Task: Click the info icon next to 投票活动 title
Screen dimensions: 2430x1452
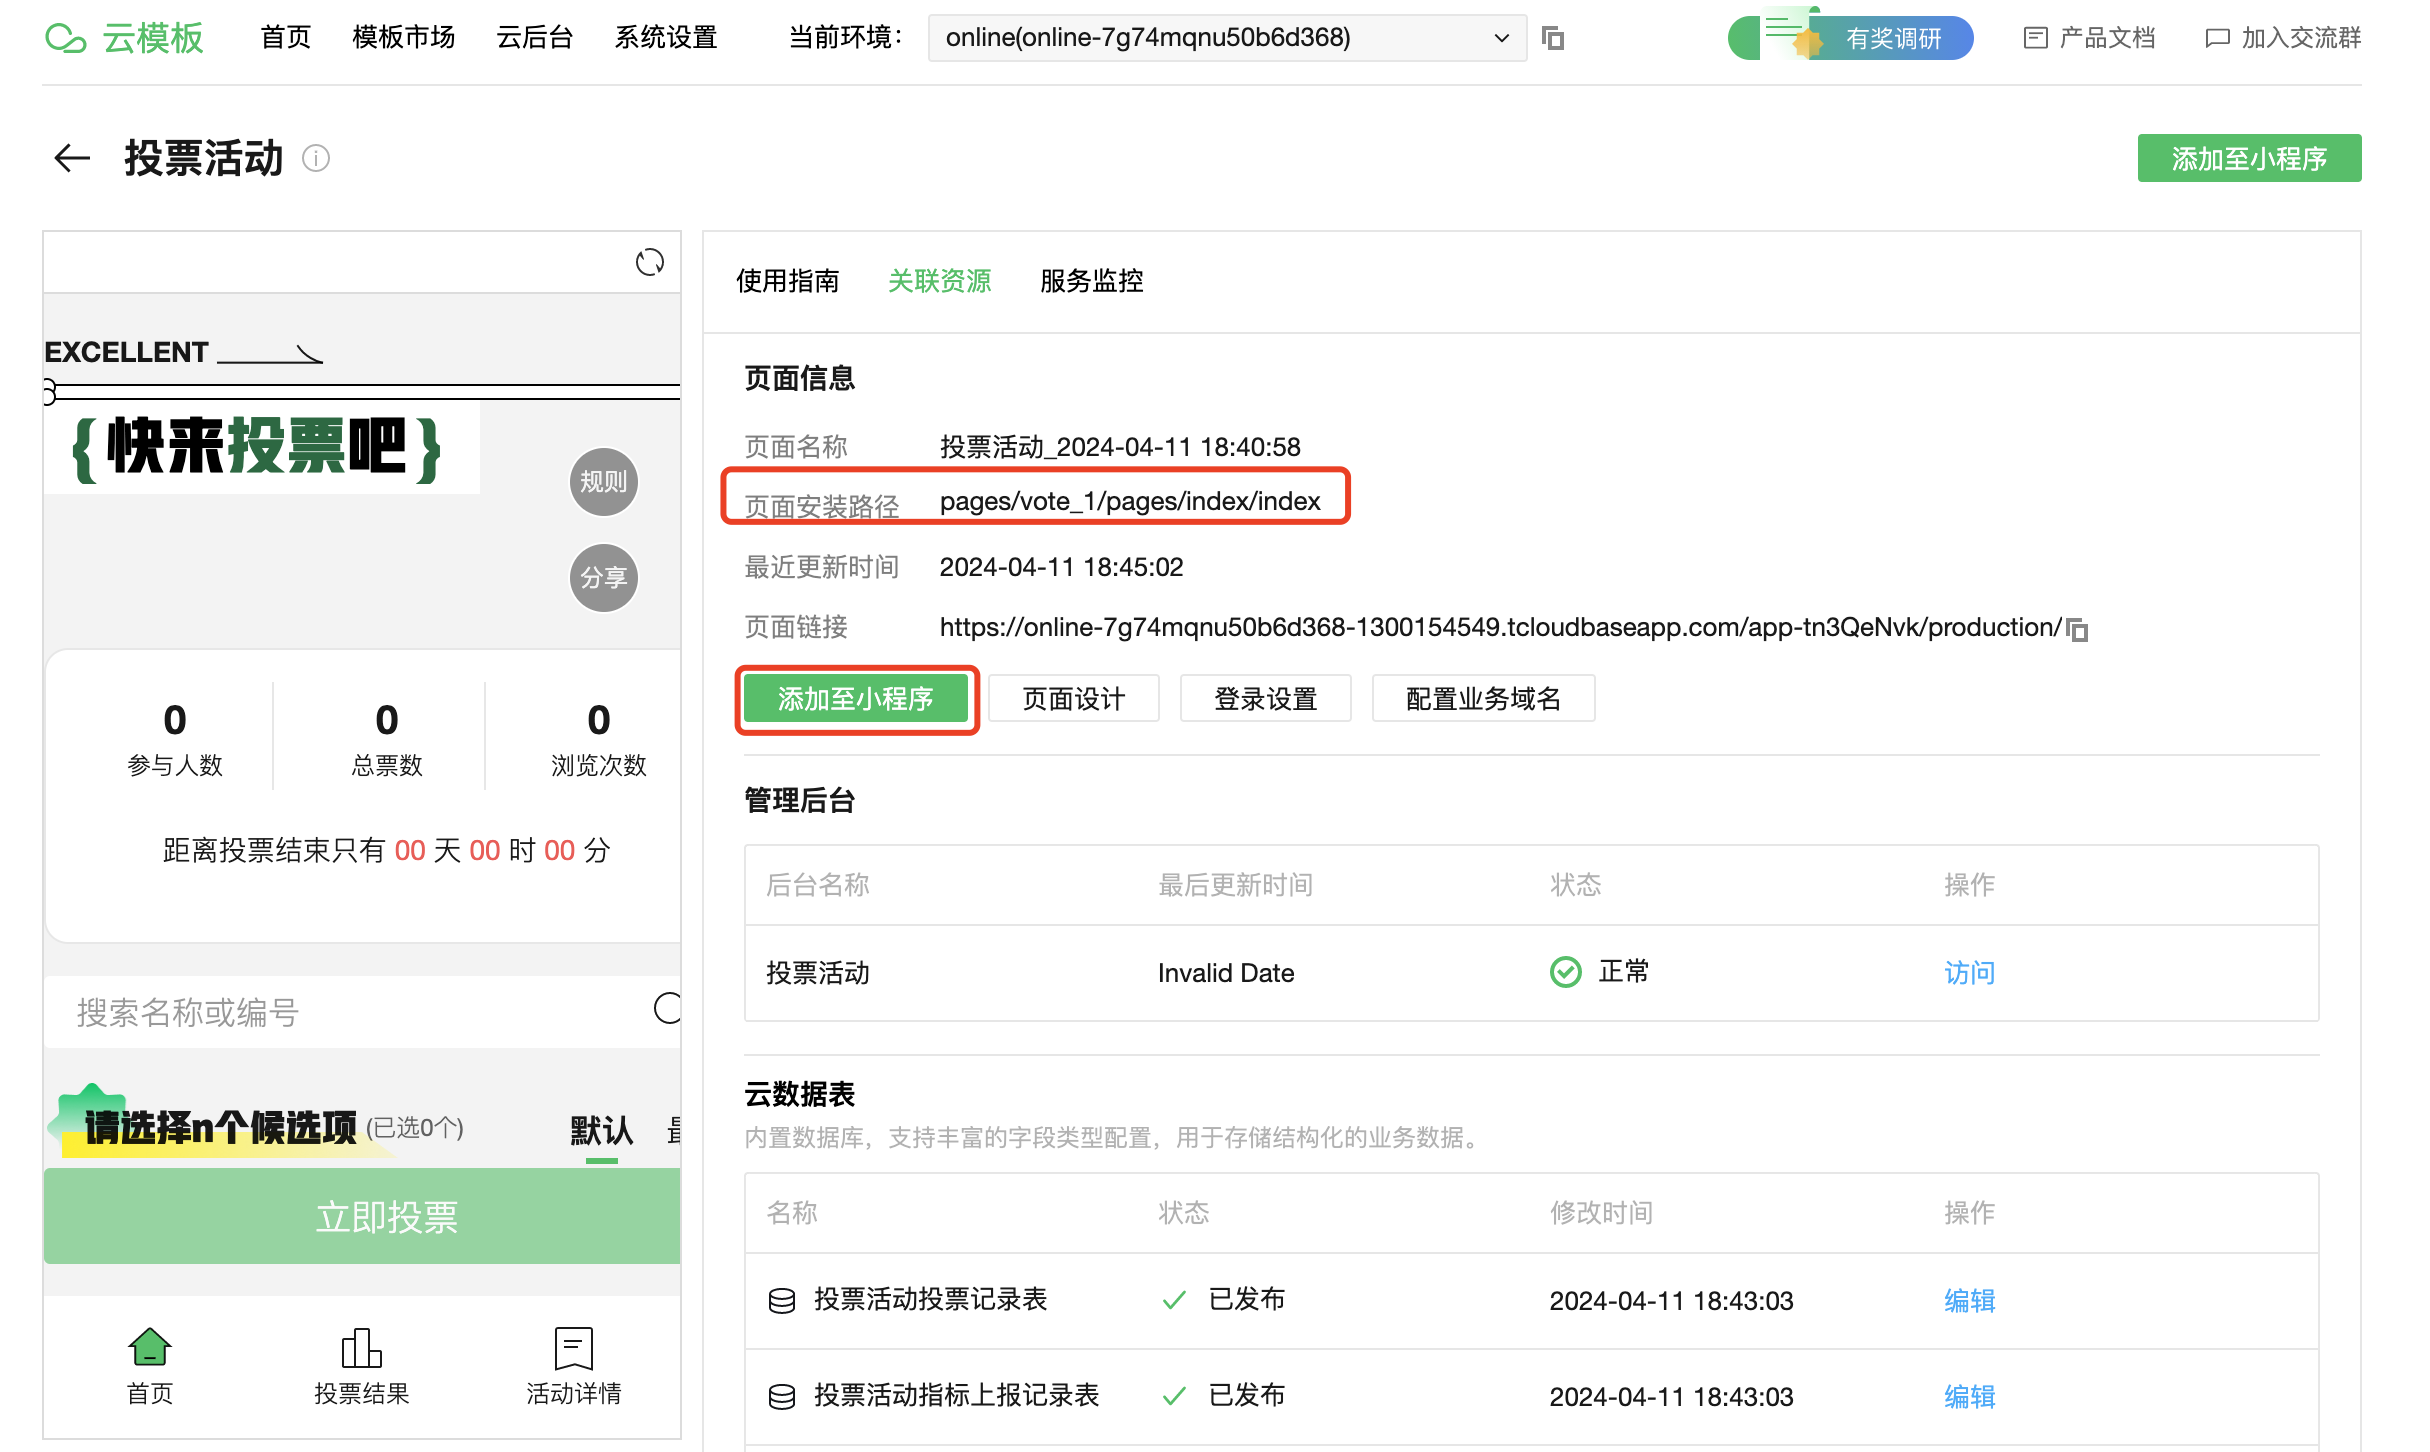Action: pos(316,158)
